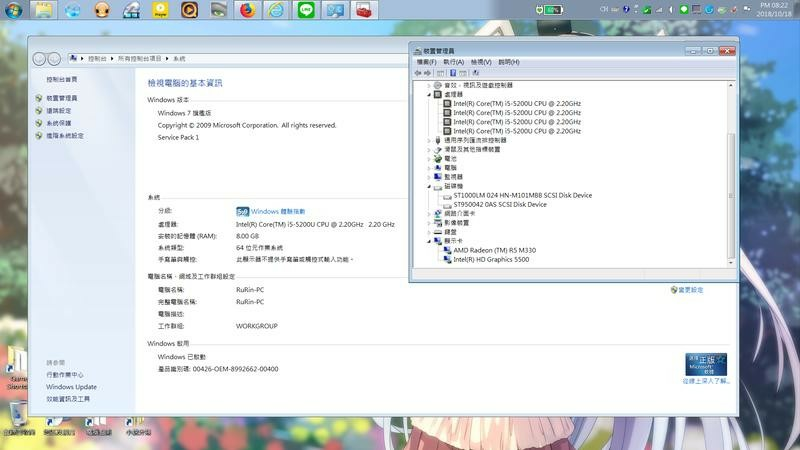Expand the Network adapters (網路介面卡) node
800x450 pixels.
(x=429, y=213)
